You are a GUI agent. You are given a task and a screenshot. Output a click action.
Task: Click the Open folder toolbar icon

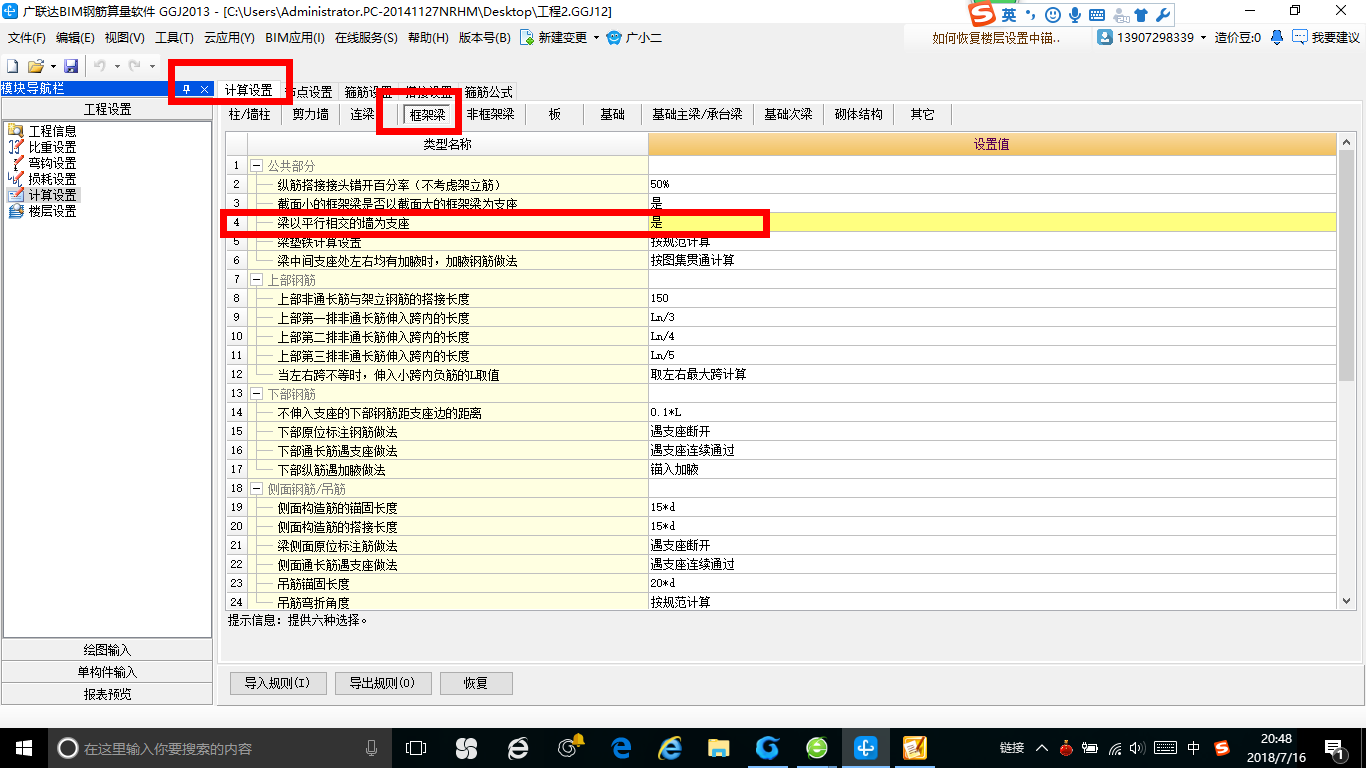click(35, 66)
